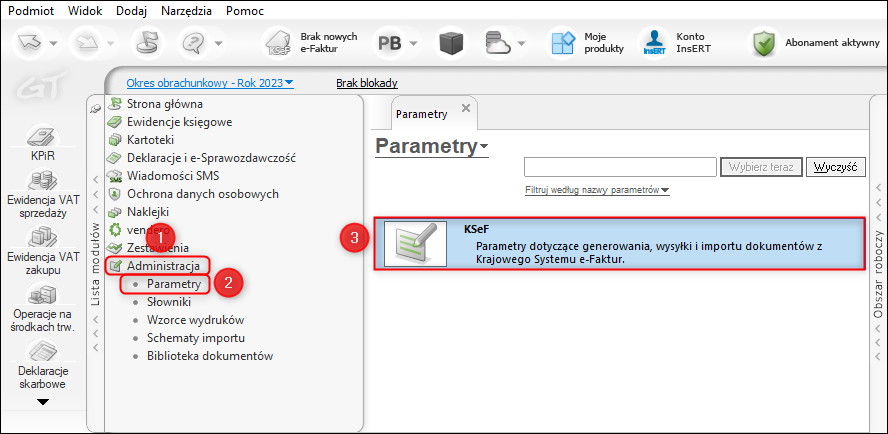Open Moje produkty icon

563,44
